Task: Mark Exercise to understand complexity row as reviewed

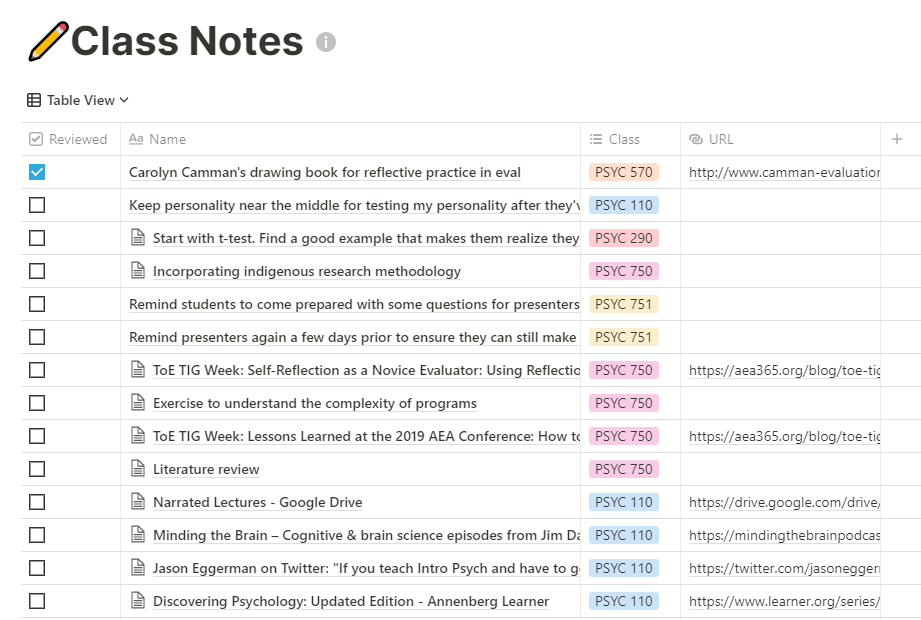Action: click(37, 403)
